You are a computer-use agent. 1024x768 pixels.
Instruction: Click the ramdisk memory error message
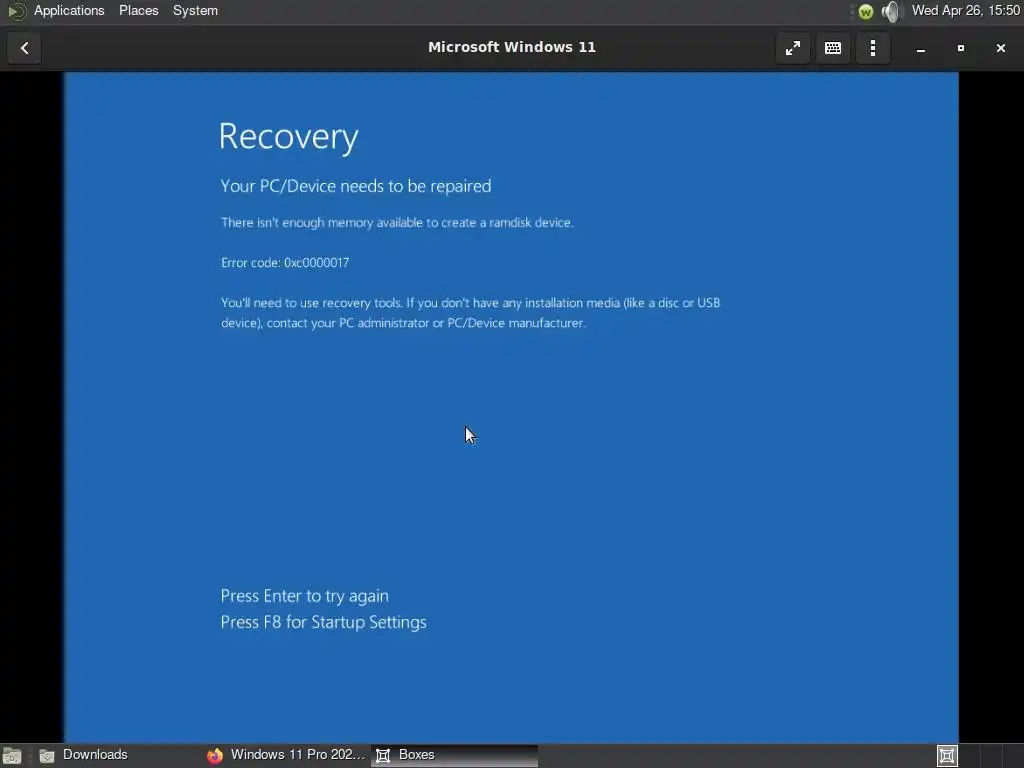point(397,223)
